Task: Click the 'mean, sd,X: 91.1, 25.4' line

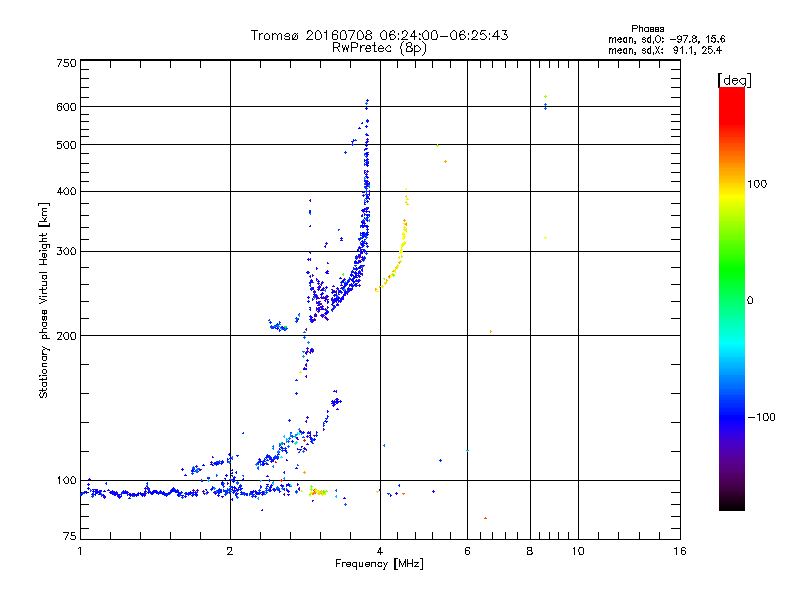Action: coord(665,50)
